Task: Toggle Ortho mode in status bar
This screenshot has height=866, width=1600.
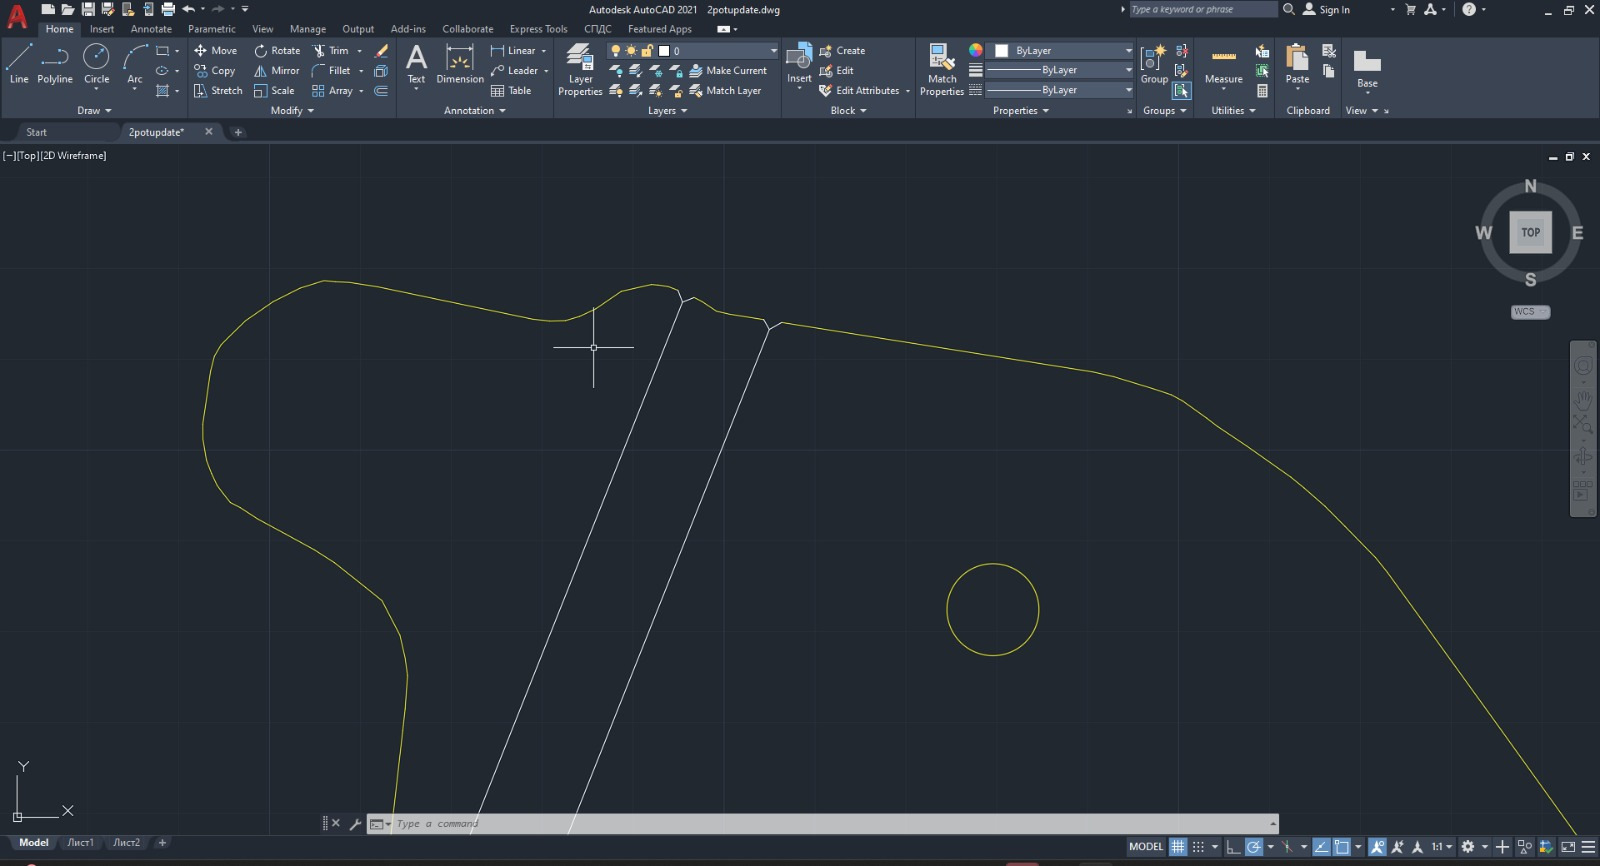Action: coord(1233,847)
